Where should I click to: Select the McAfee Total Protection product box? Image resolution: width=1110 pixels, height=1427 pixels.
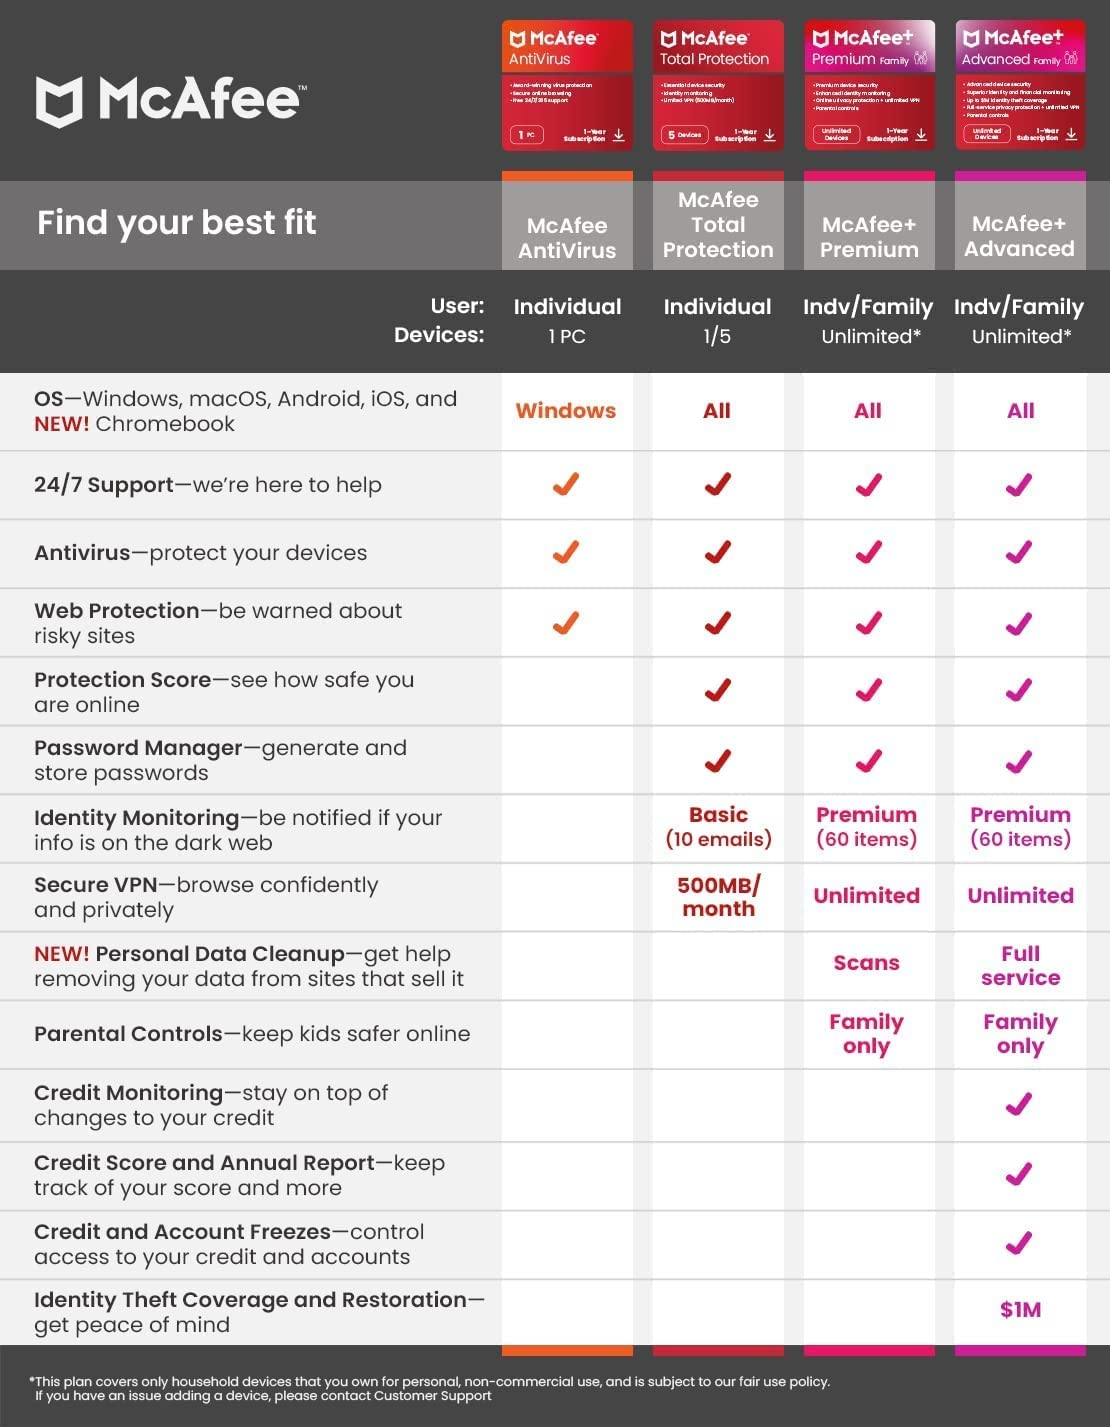tap(718, 86)
